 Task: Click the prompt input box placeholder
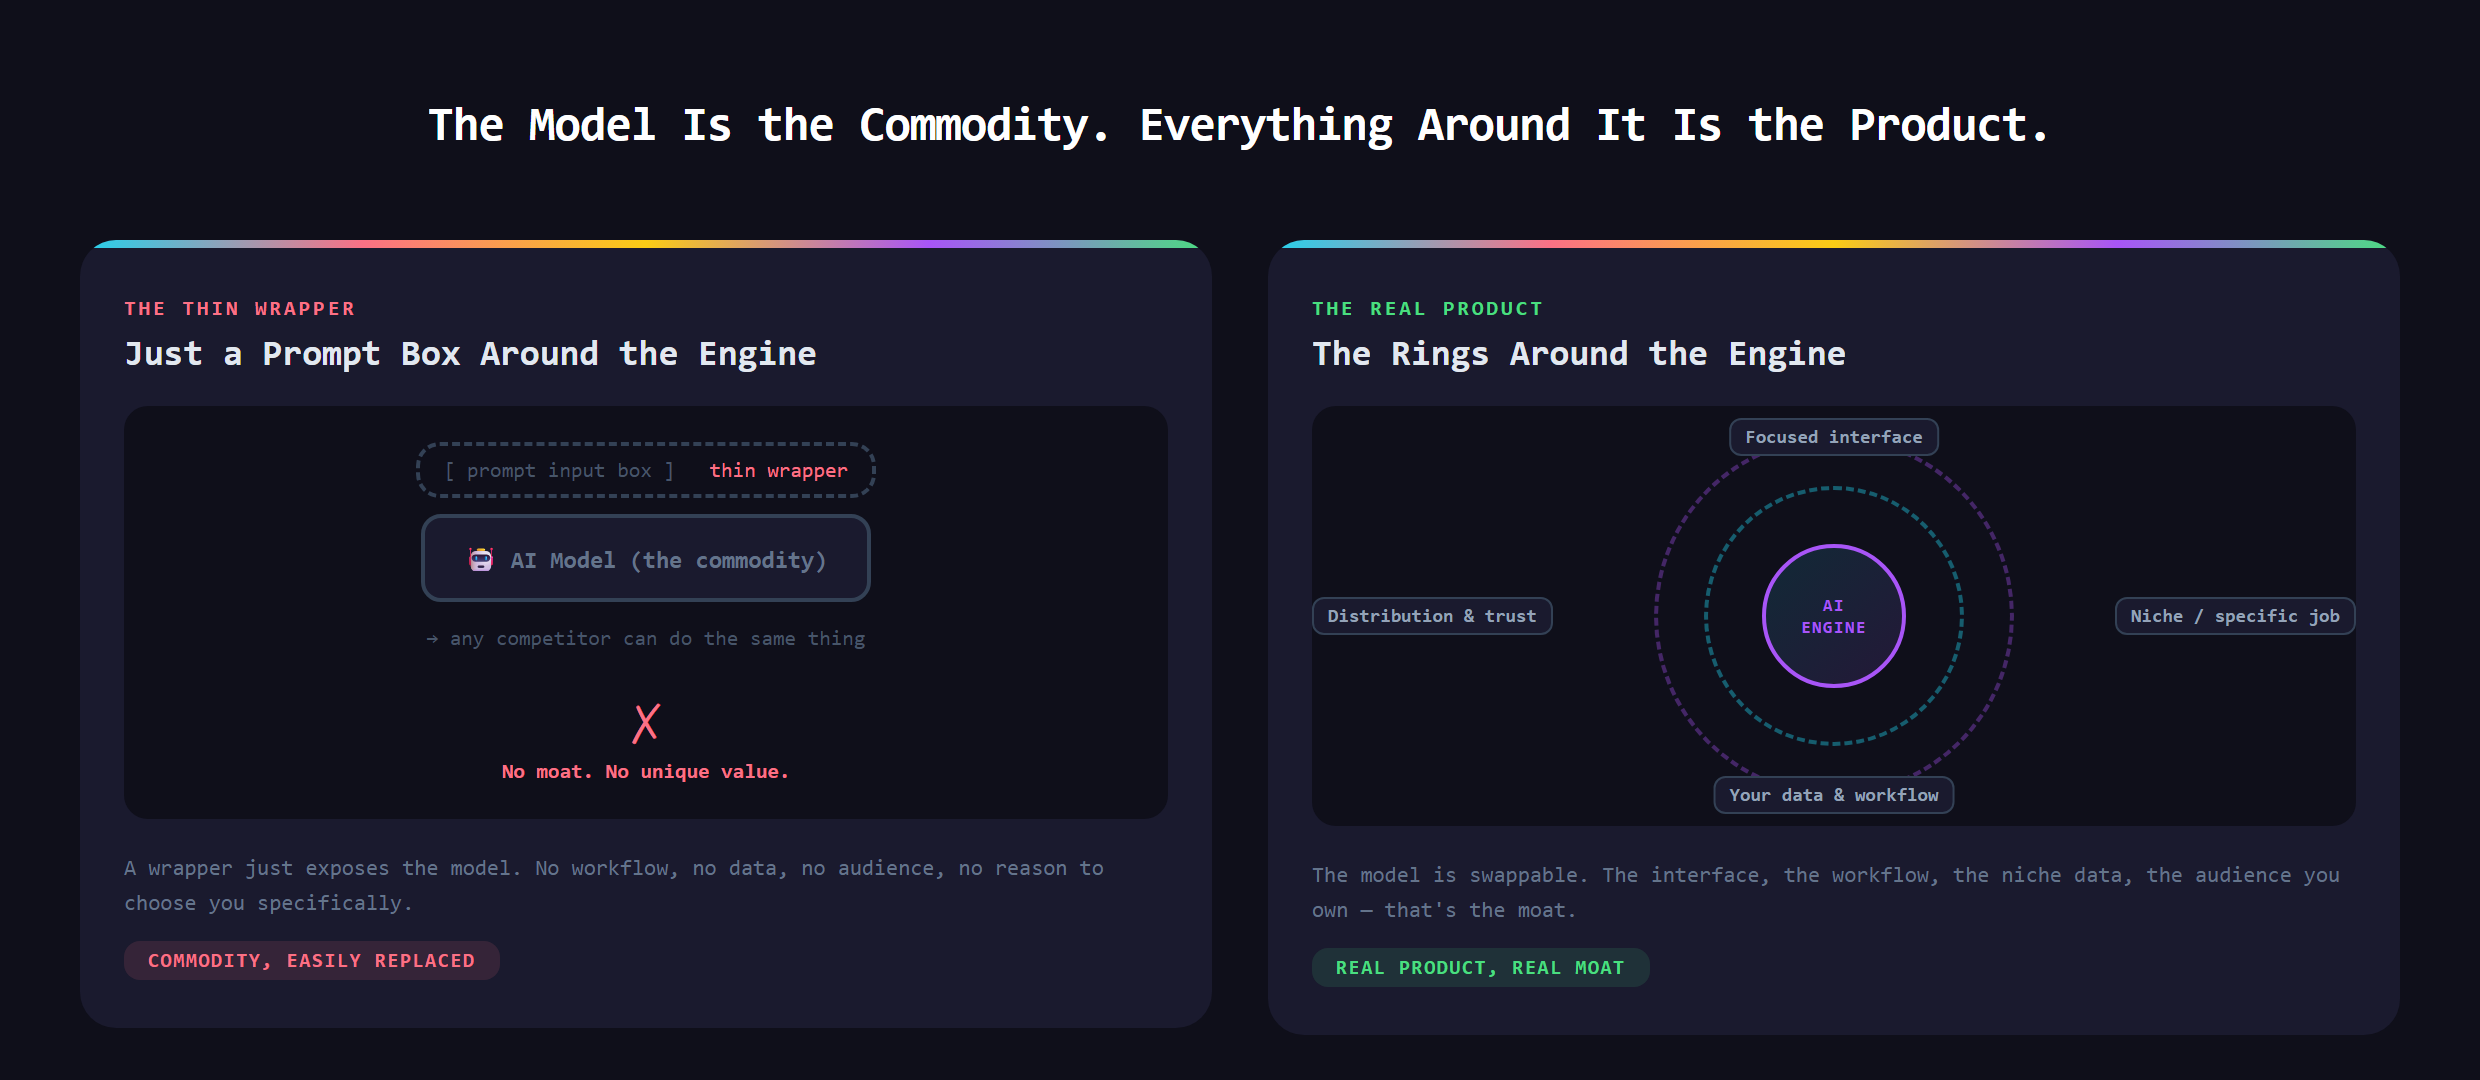(x=560, y=470)
